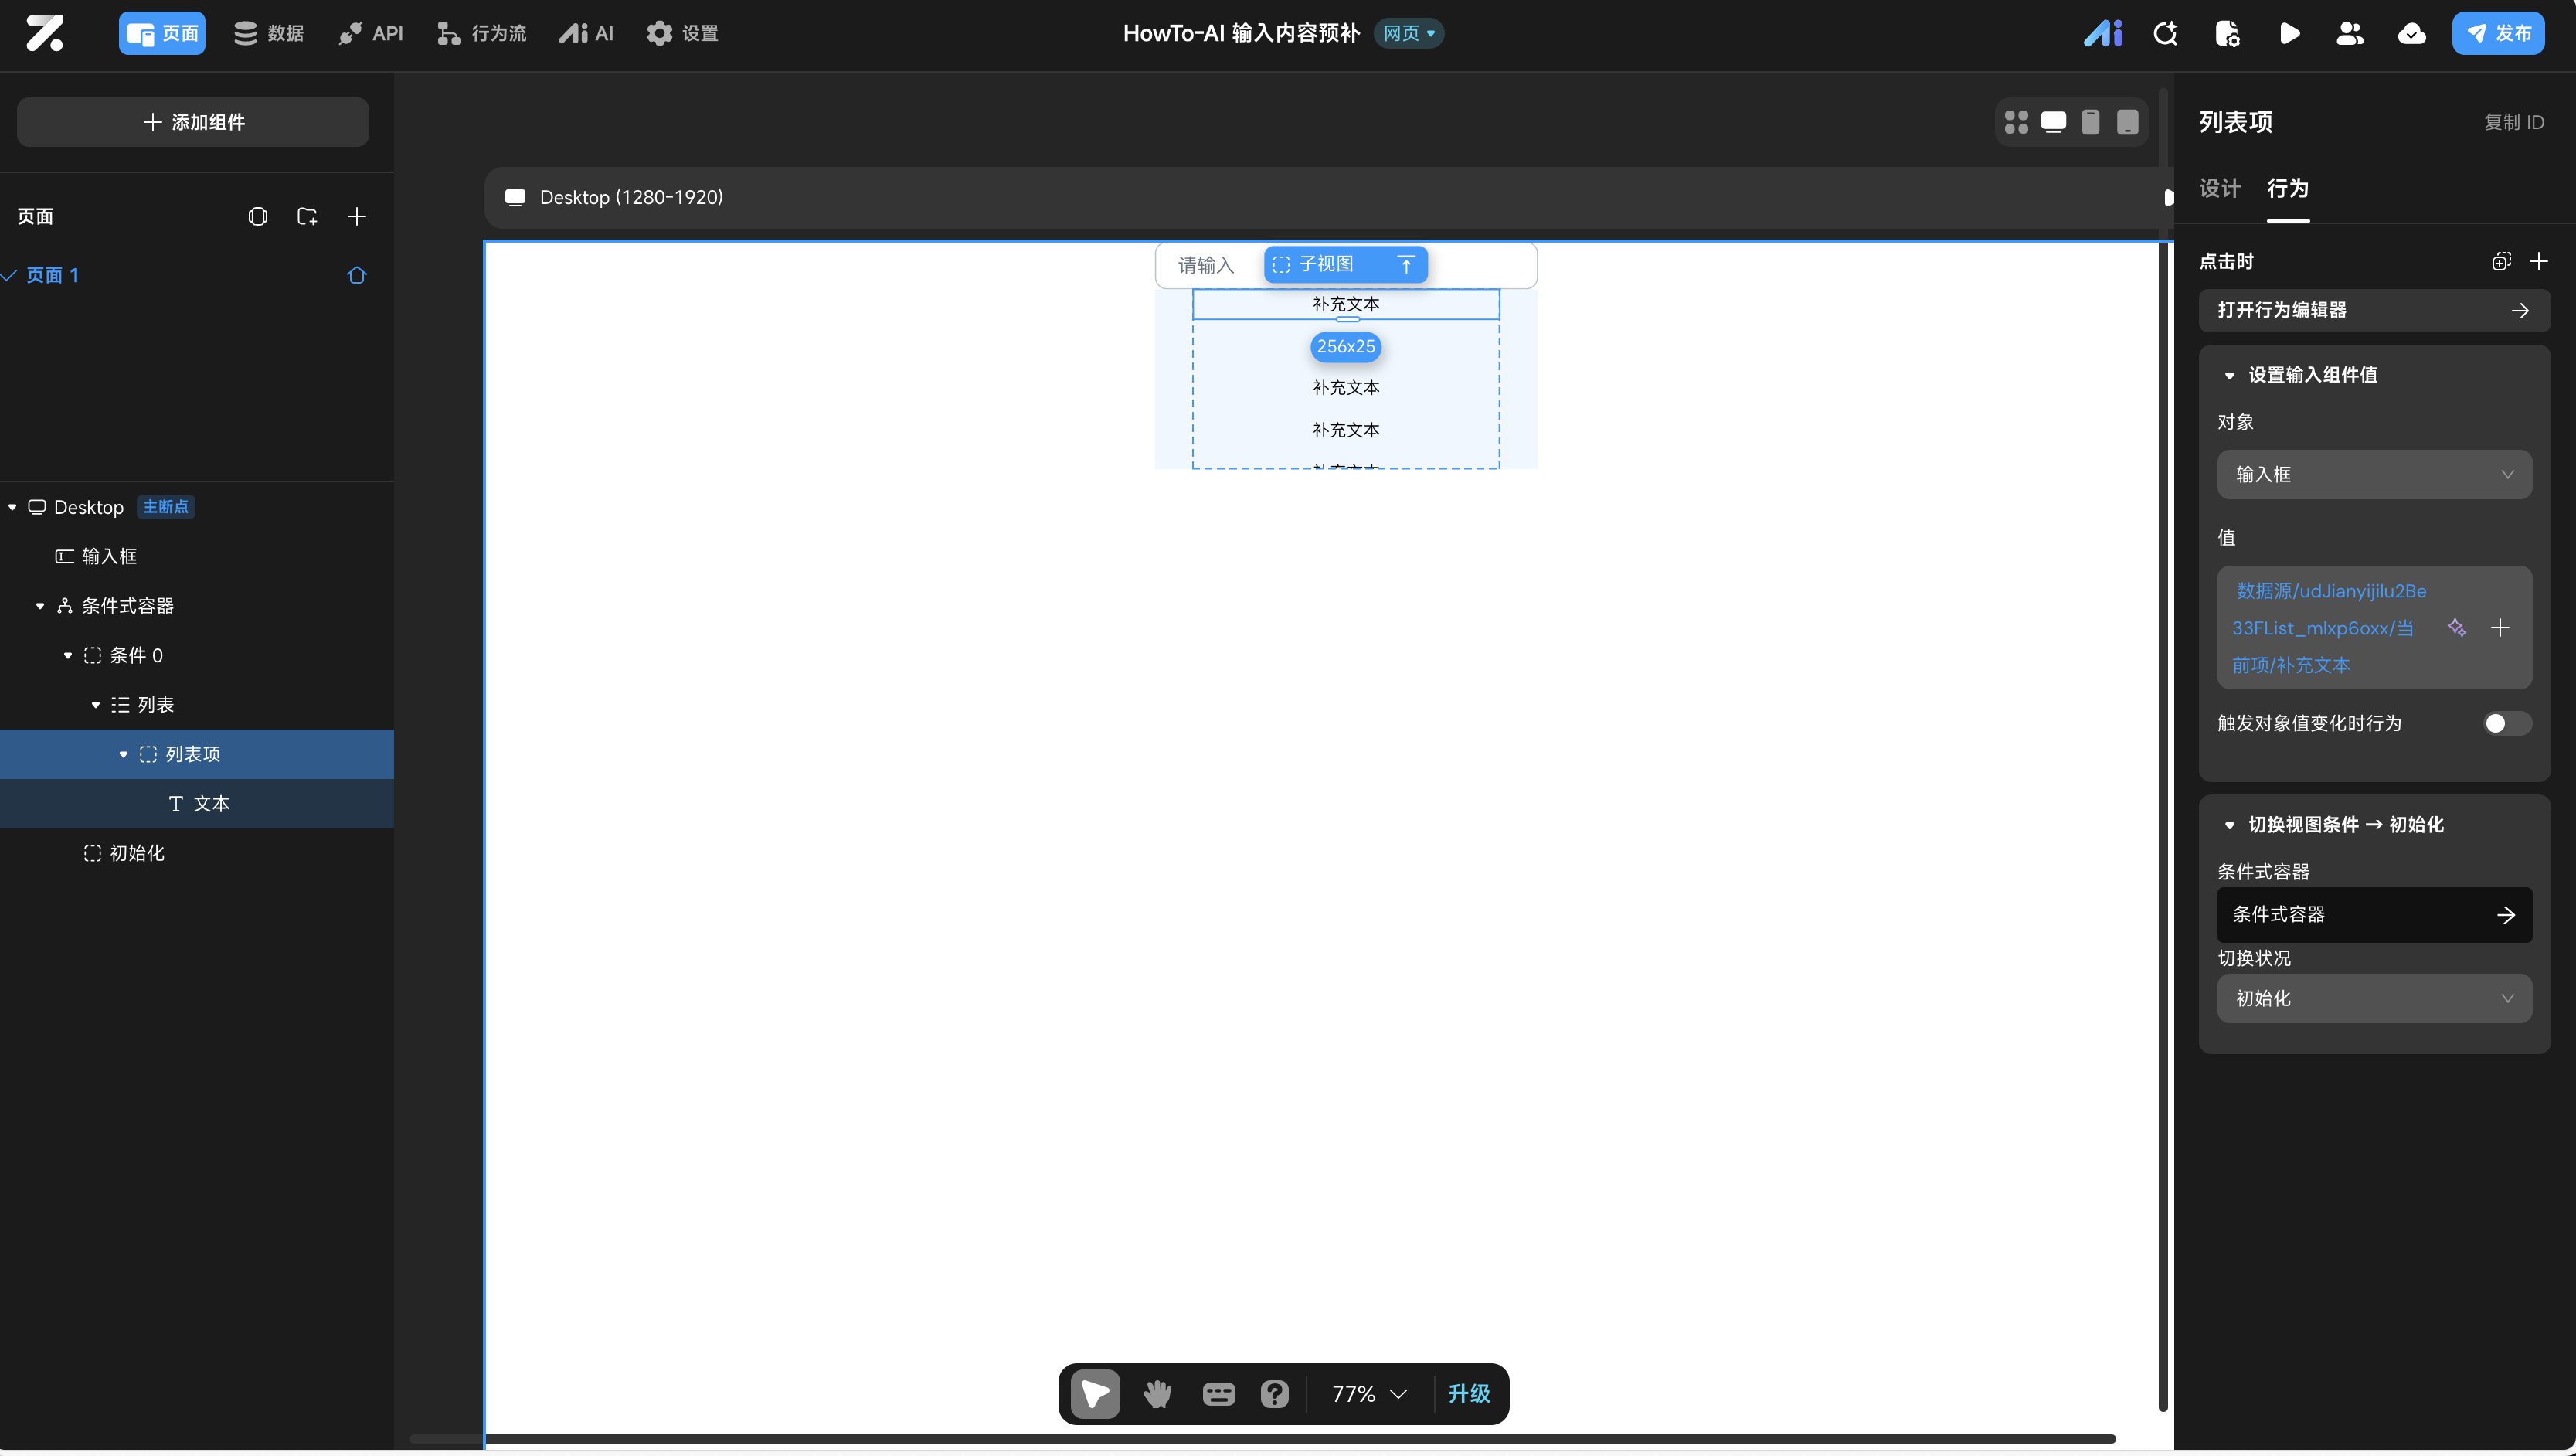This screenshot has width=2576, height=1456.
Task: Open the 对象 输入框 dropdown
Action: point(2374,474)
